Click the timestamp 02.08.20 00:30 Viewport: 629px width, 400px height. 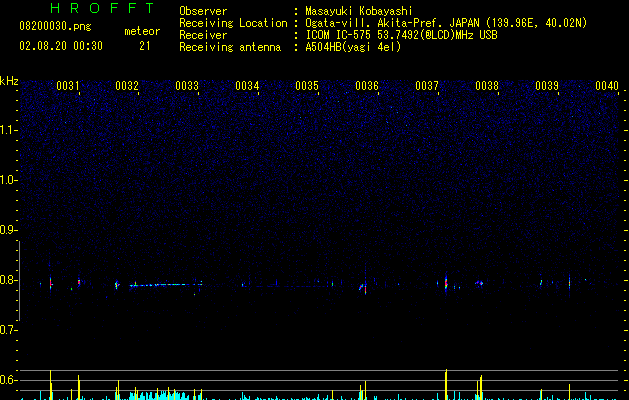[61, 46]
